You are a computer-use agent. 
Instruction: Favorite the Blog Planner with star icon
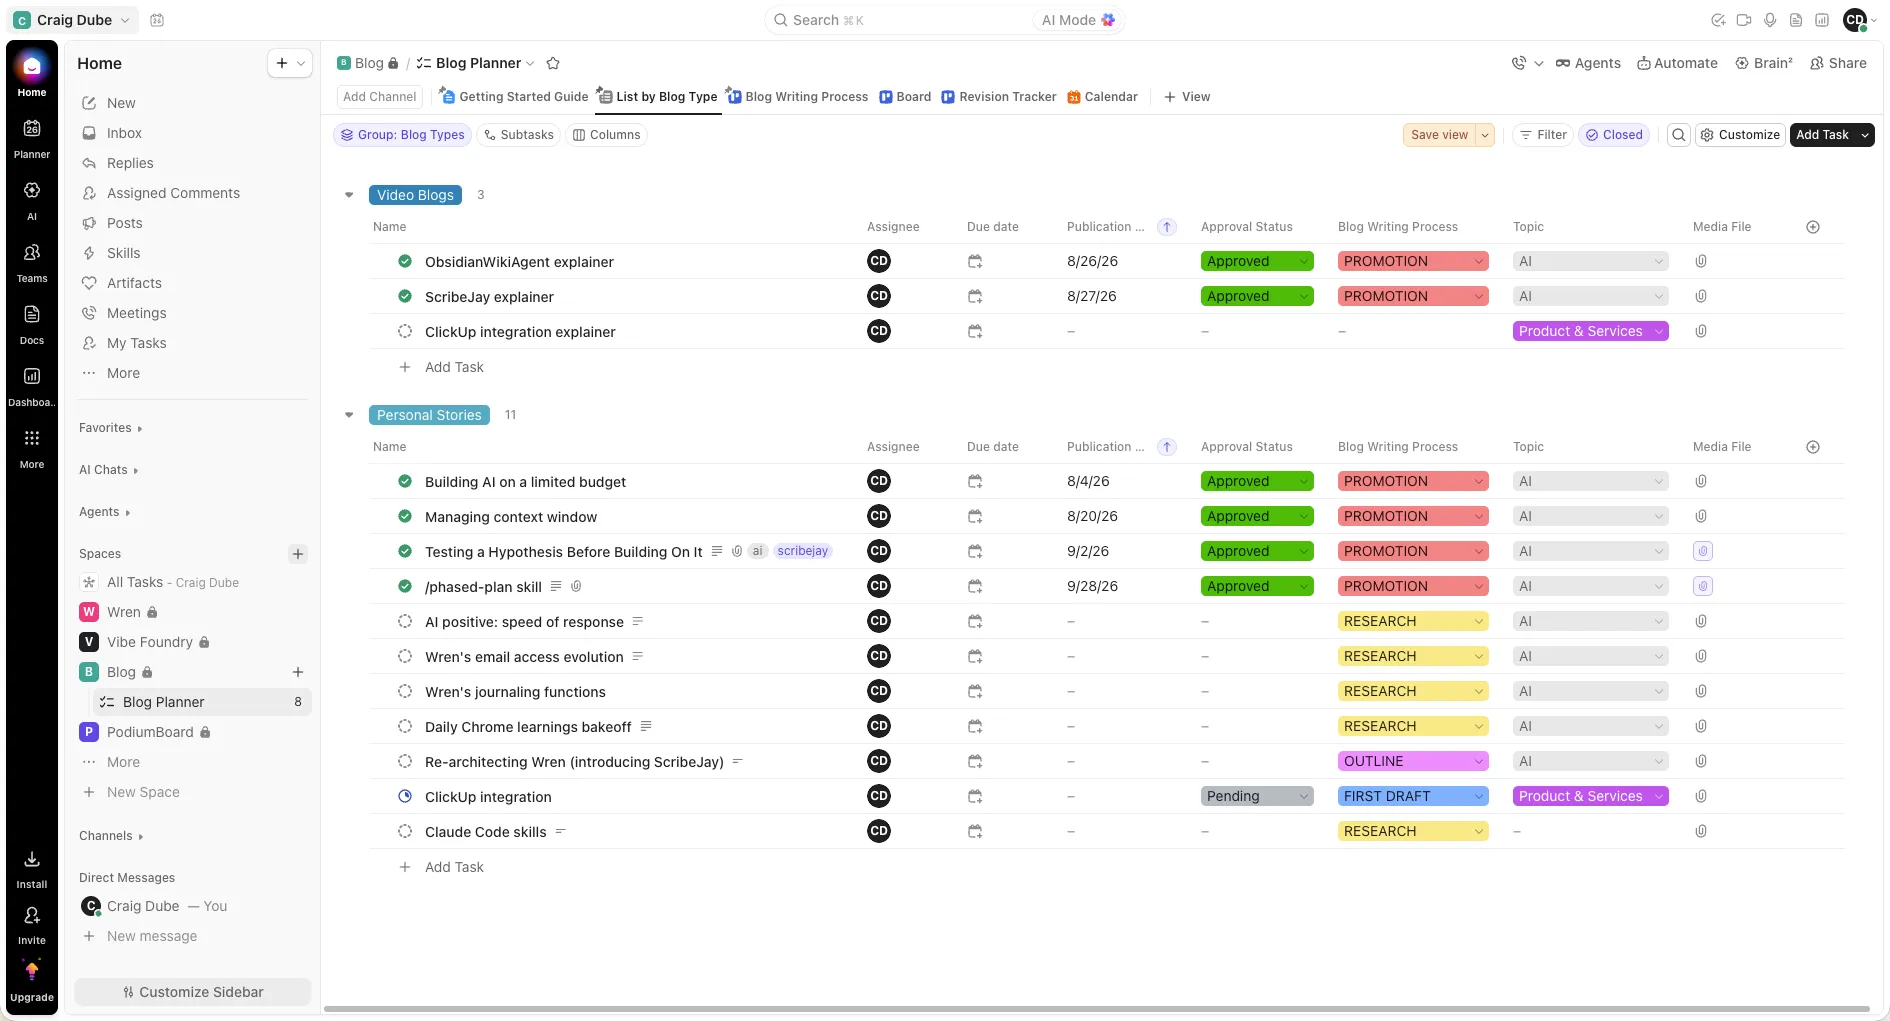pyautogui.click(x=553, y=63)
